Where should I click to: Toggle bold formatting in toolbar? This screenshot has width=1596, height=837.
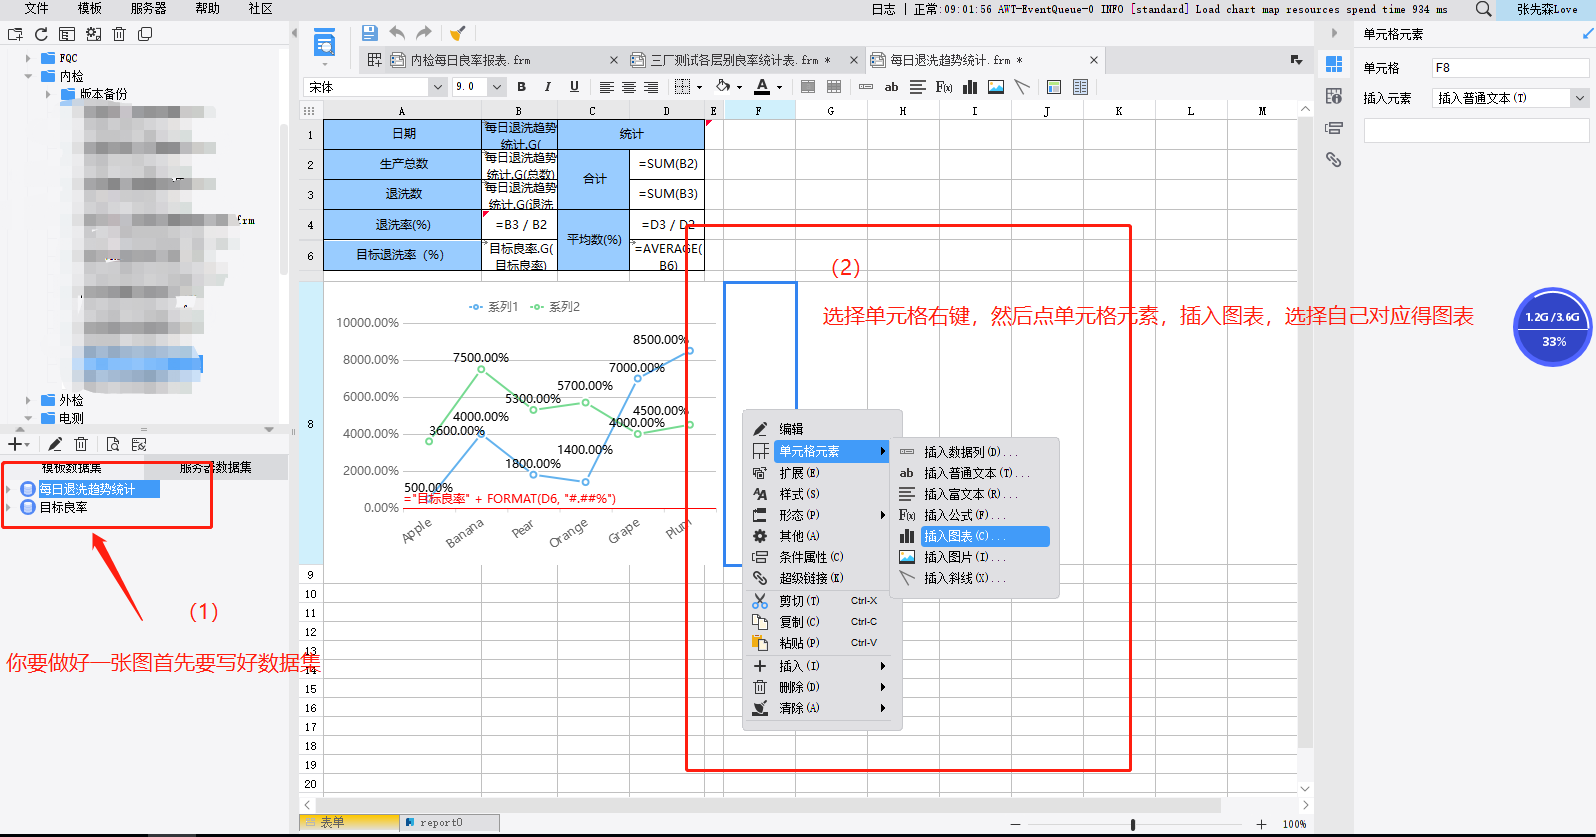click(x=521, y=87)
